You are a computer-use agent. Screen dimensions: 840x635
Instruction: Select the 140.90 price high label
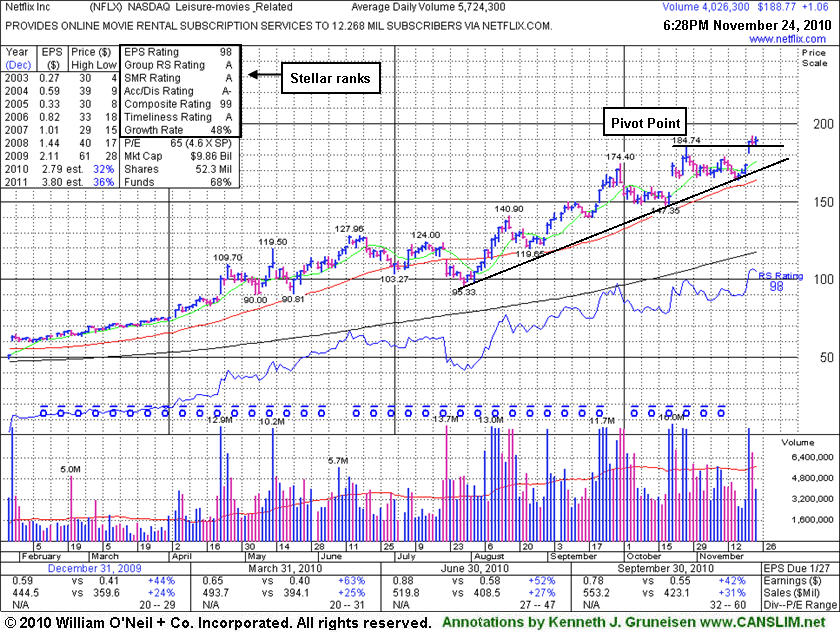coord(509,209)
